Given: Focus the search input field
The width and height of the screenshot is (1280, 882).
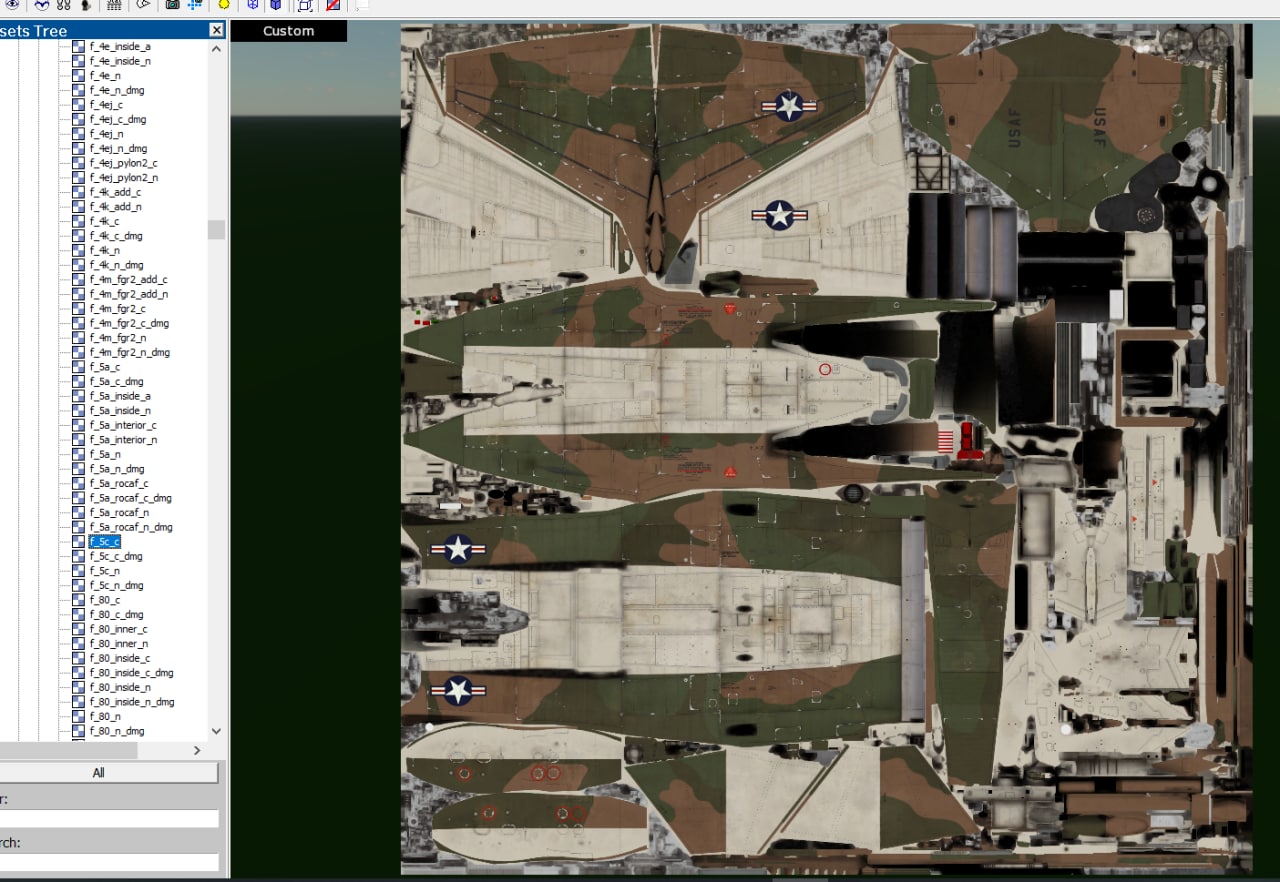Looking at the screenshot, I should (108, 862).
